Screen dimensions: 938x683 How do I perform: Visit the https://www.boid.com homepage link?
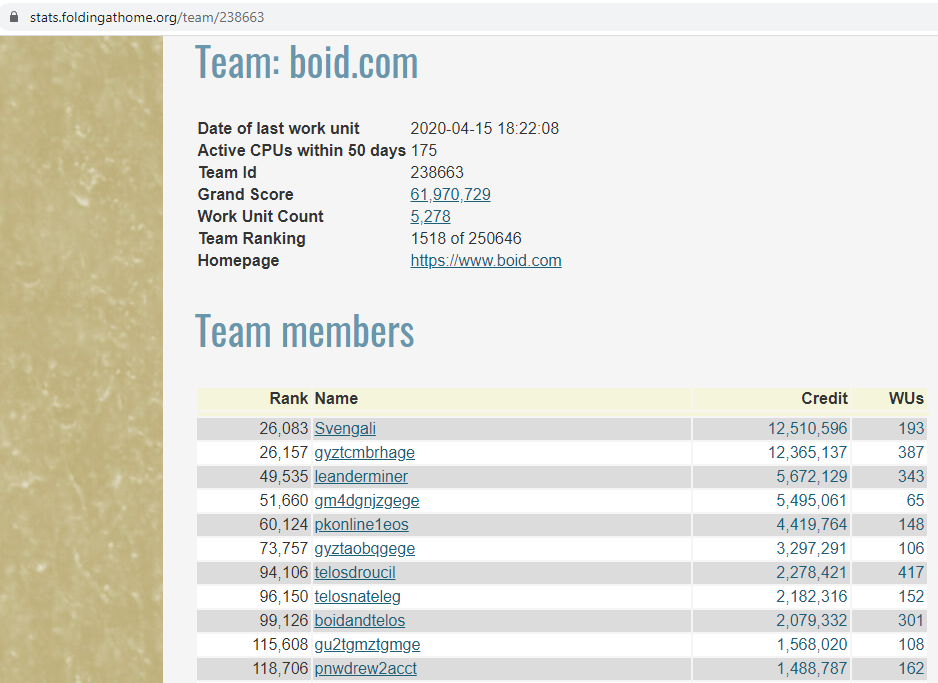[486, 261]
